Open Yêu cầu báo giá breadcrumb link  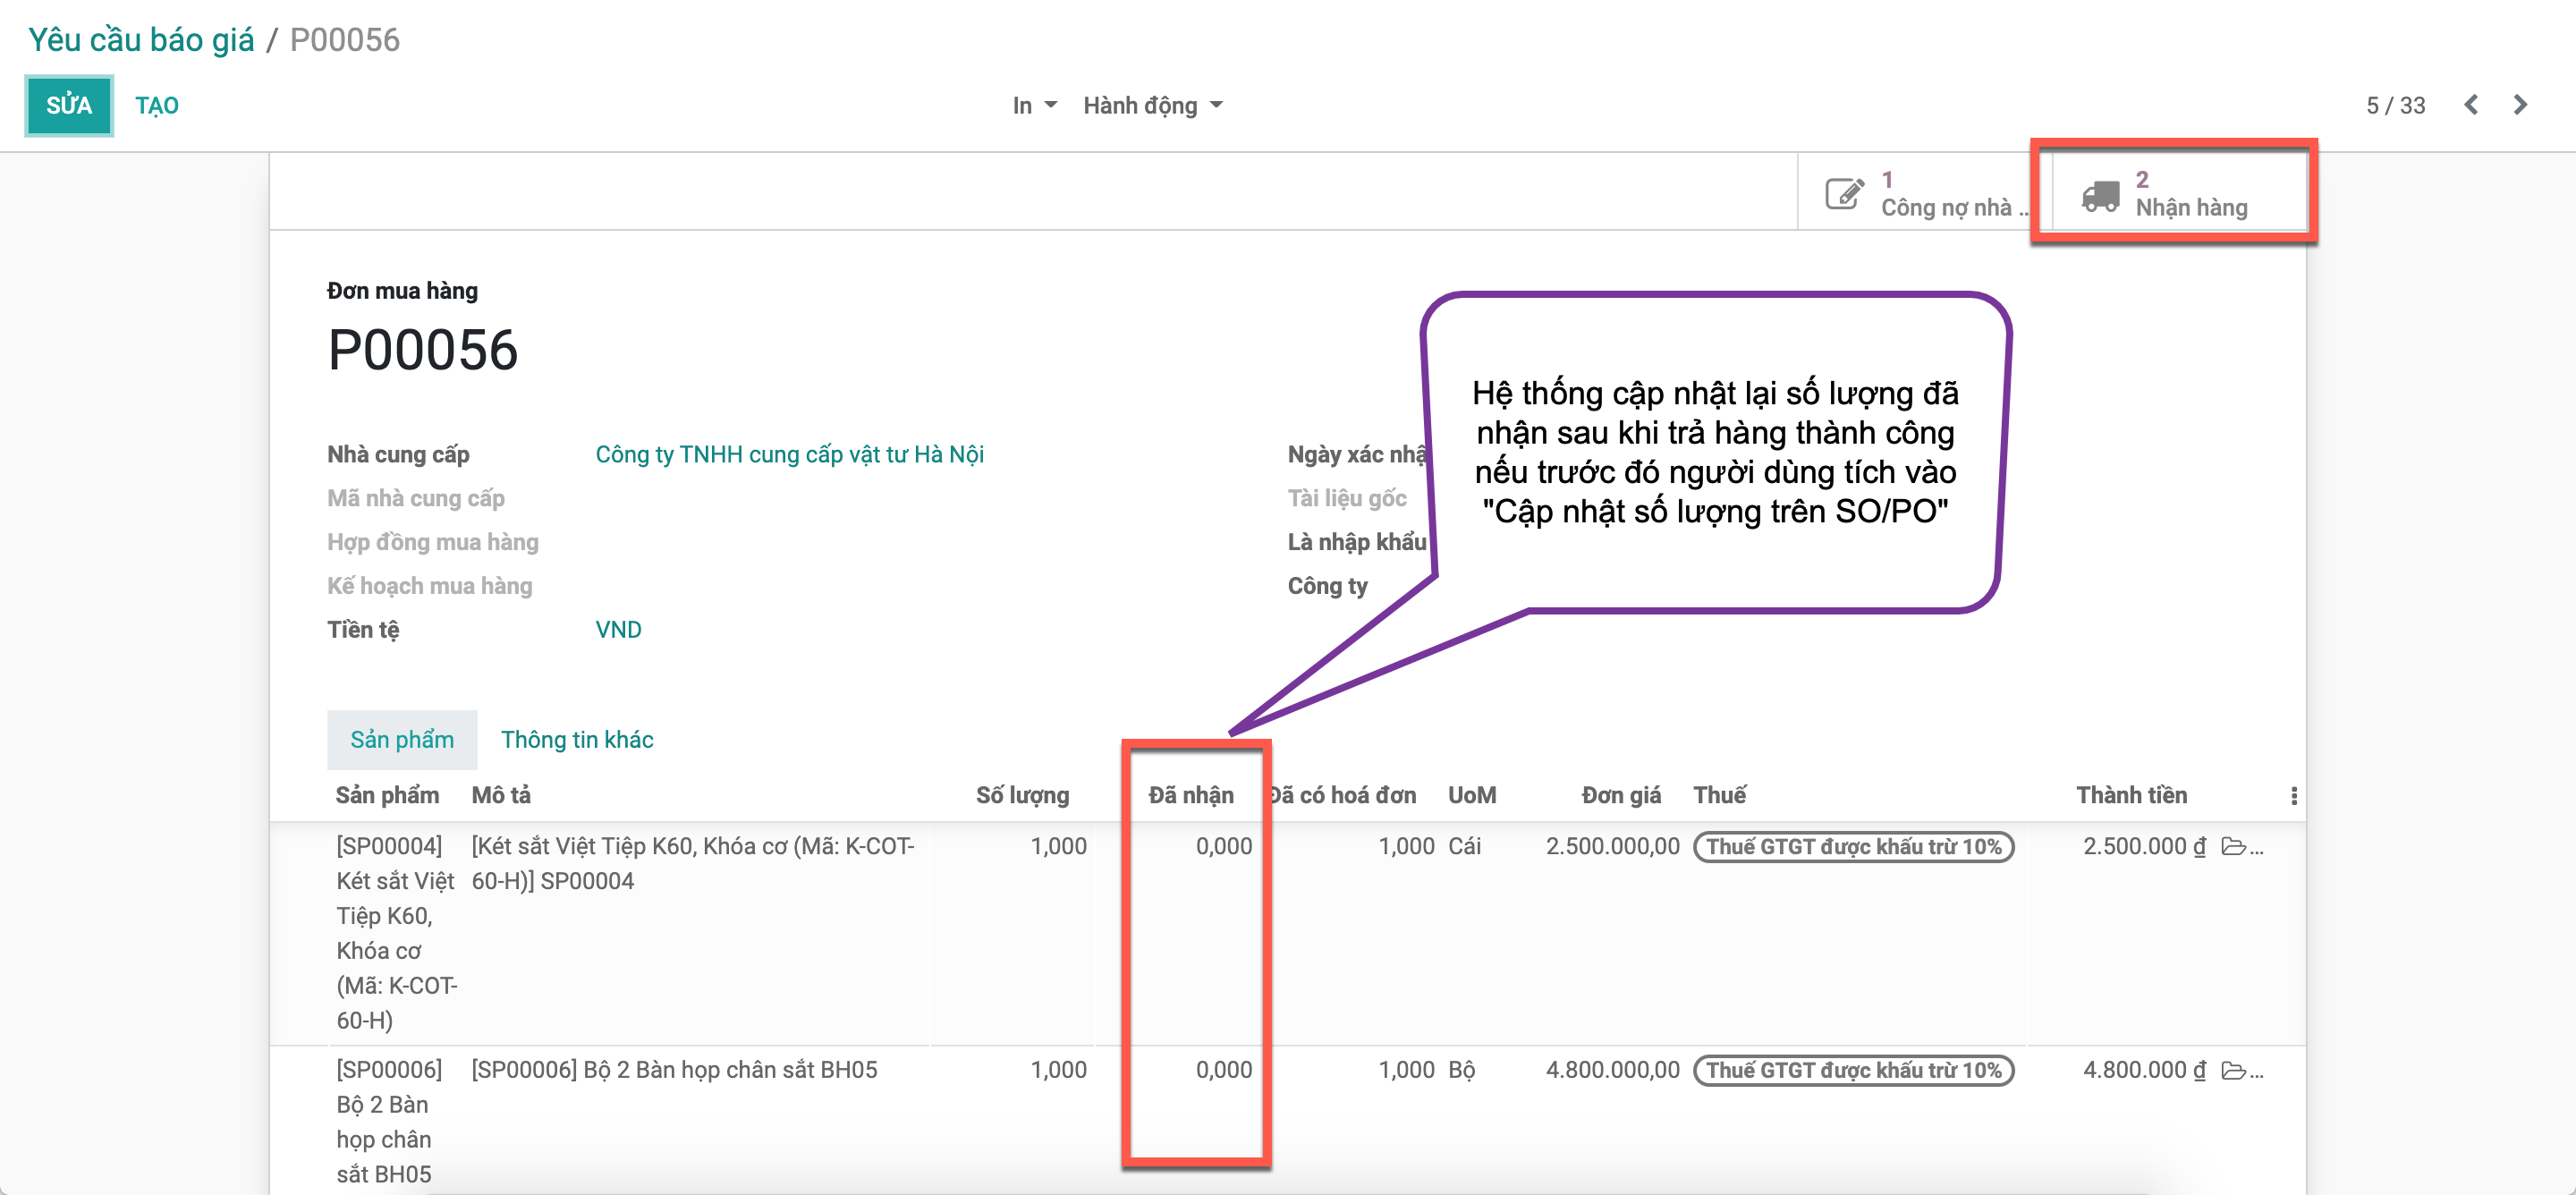(x=141, y=40)
